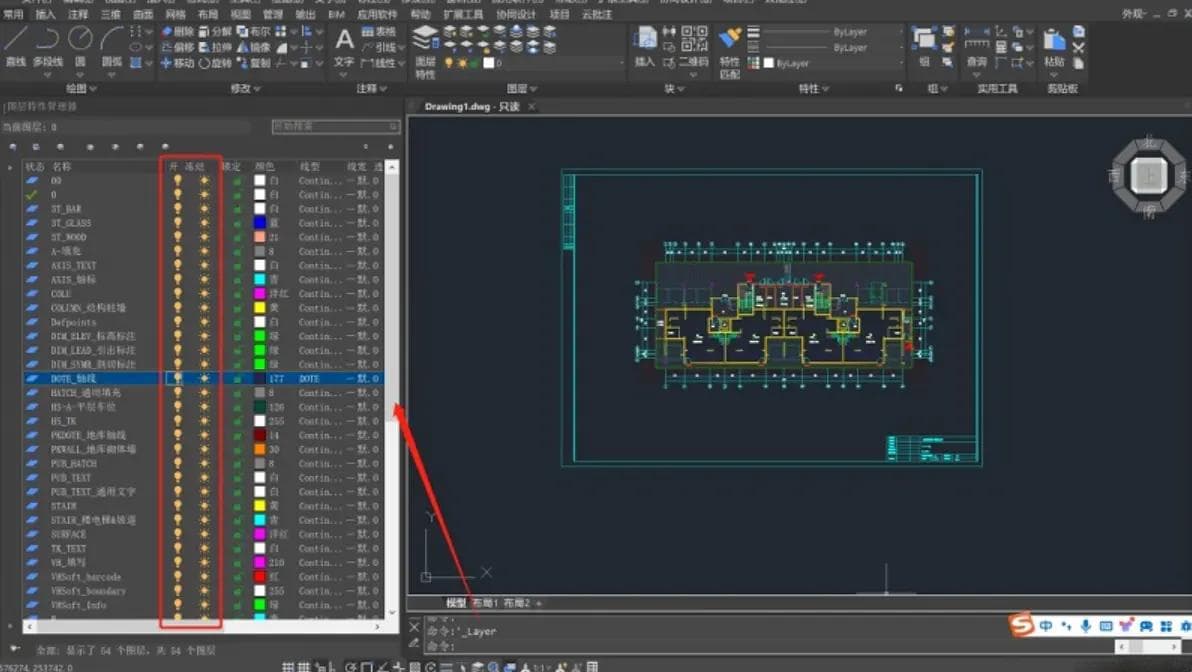Click the Table (表格) tool
This screenshot has height=672, width=1192.
point(379,32)
